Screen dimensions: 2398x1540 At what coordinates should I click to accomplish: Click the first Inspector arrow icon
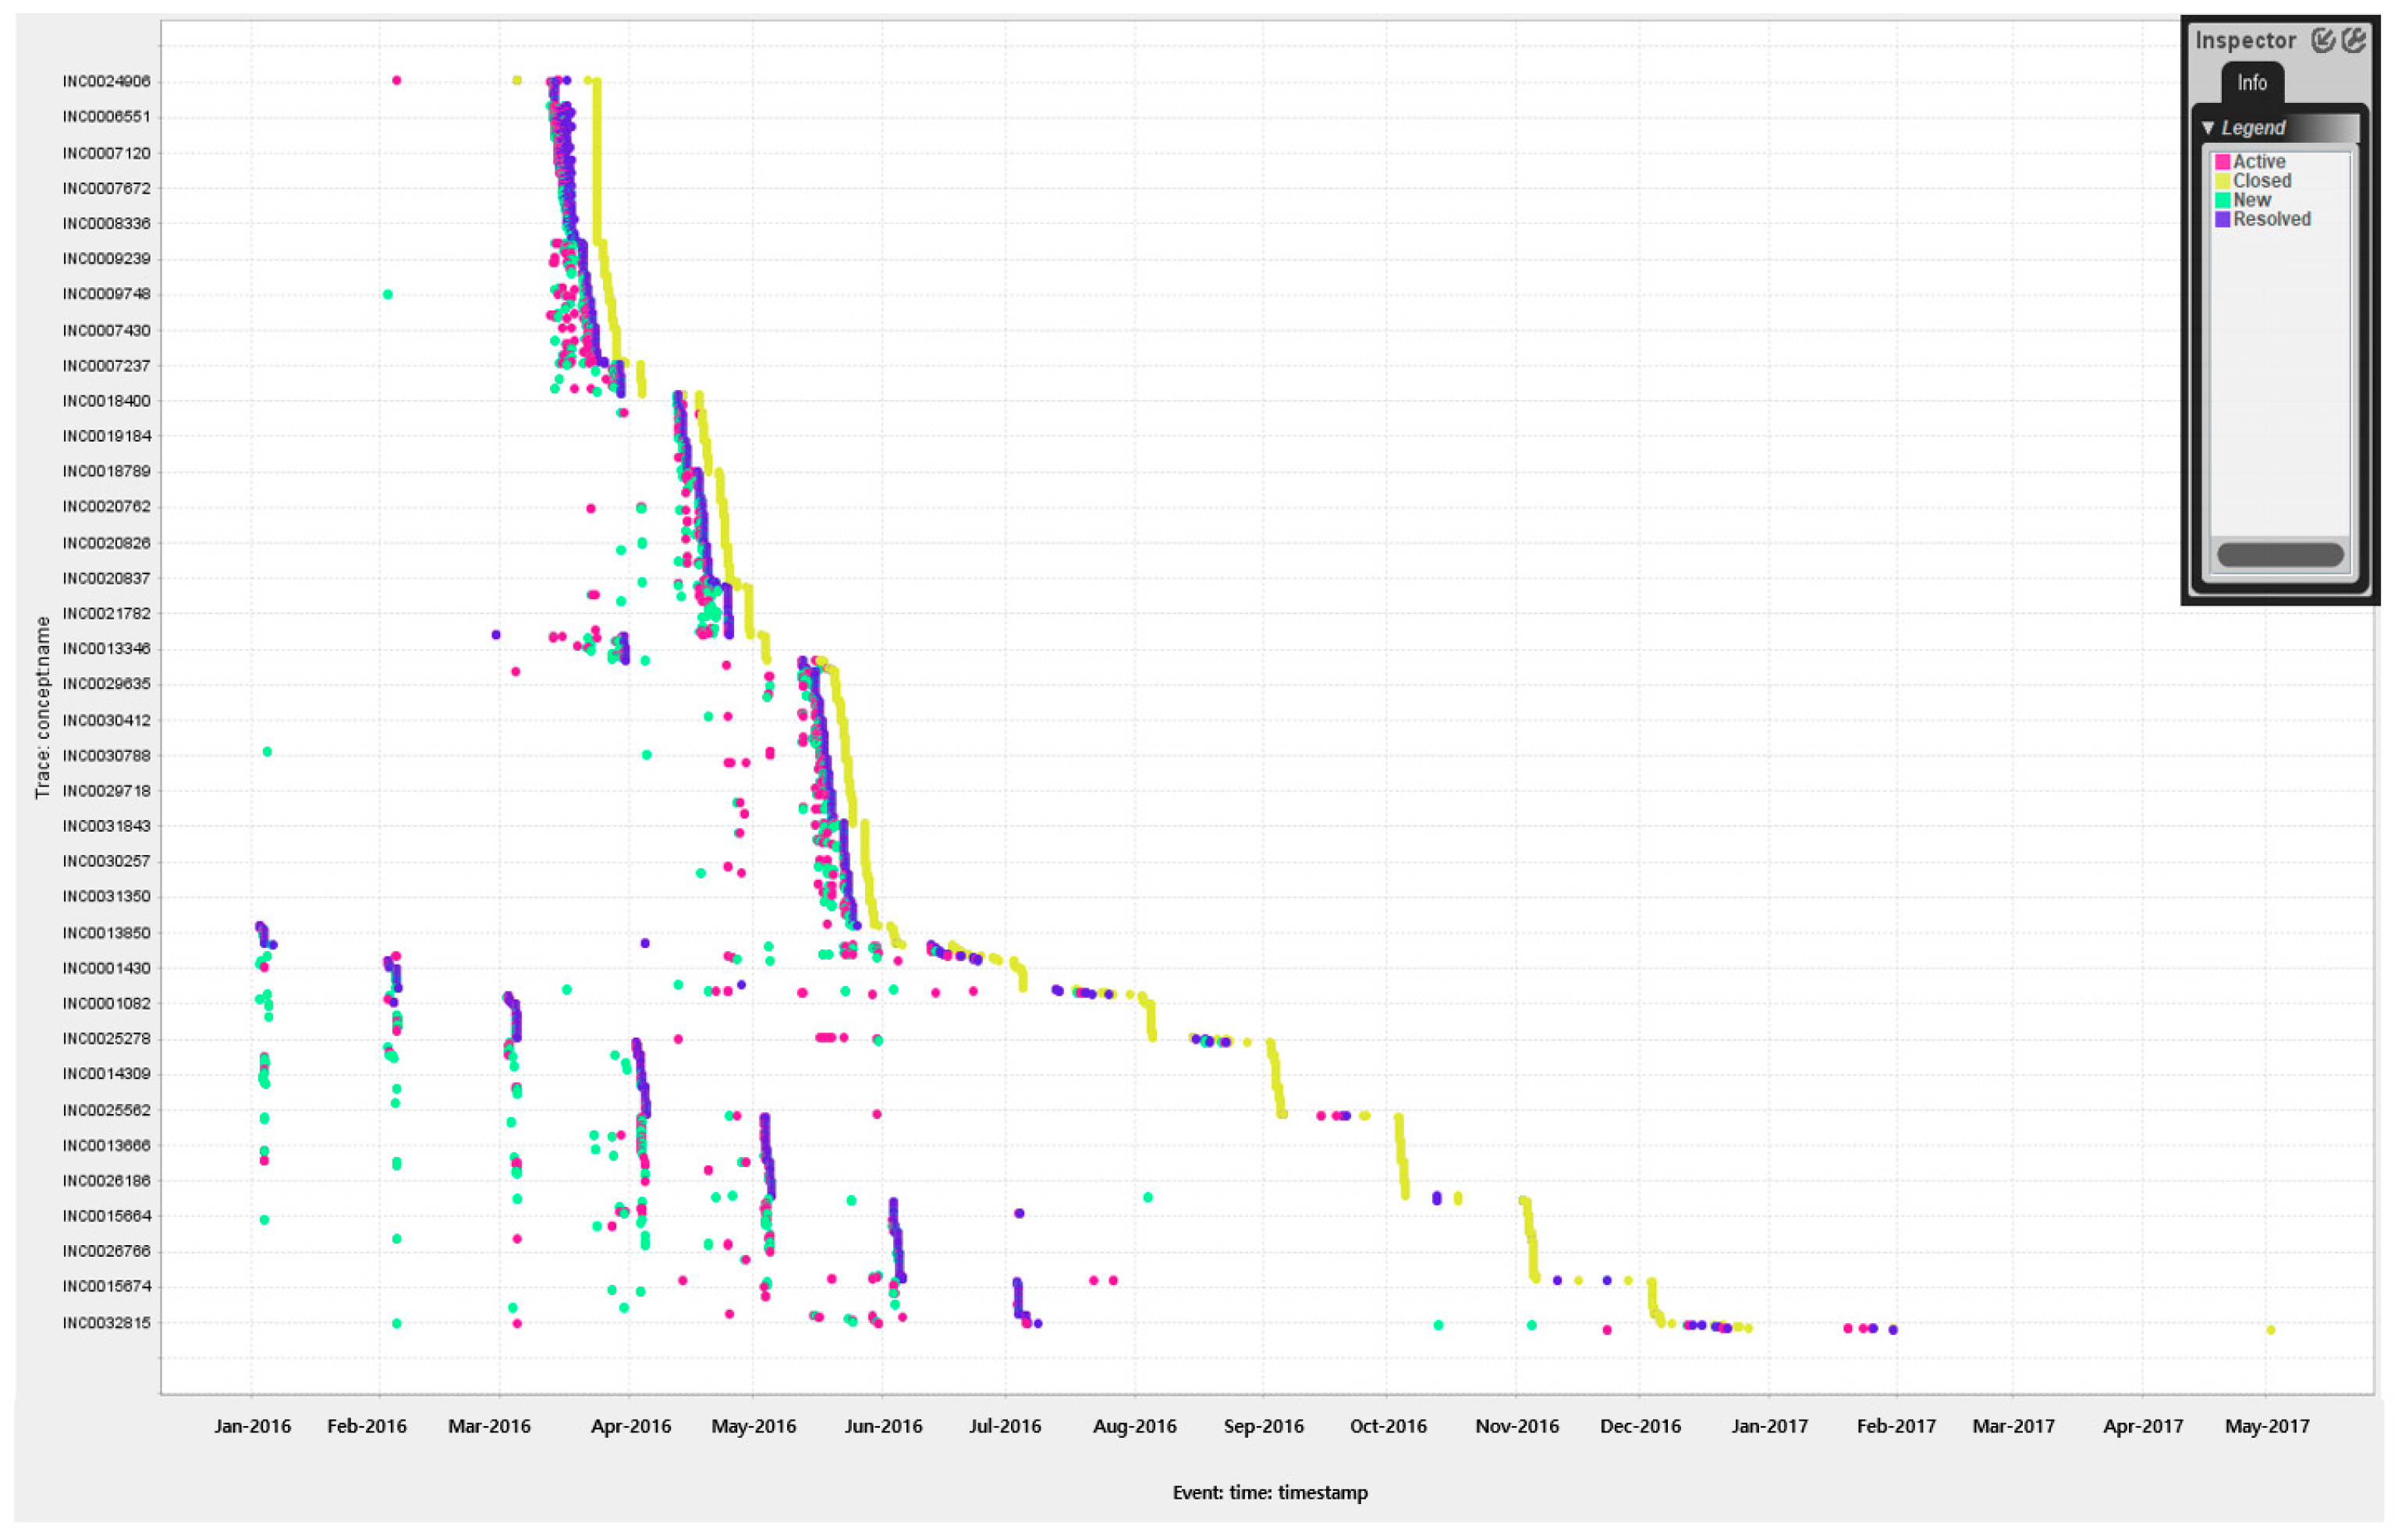pos(2322,40)
